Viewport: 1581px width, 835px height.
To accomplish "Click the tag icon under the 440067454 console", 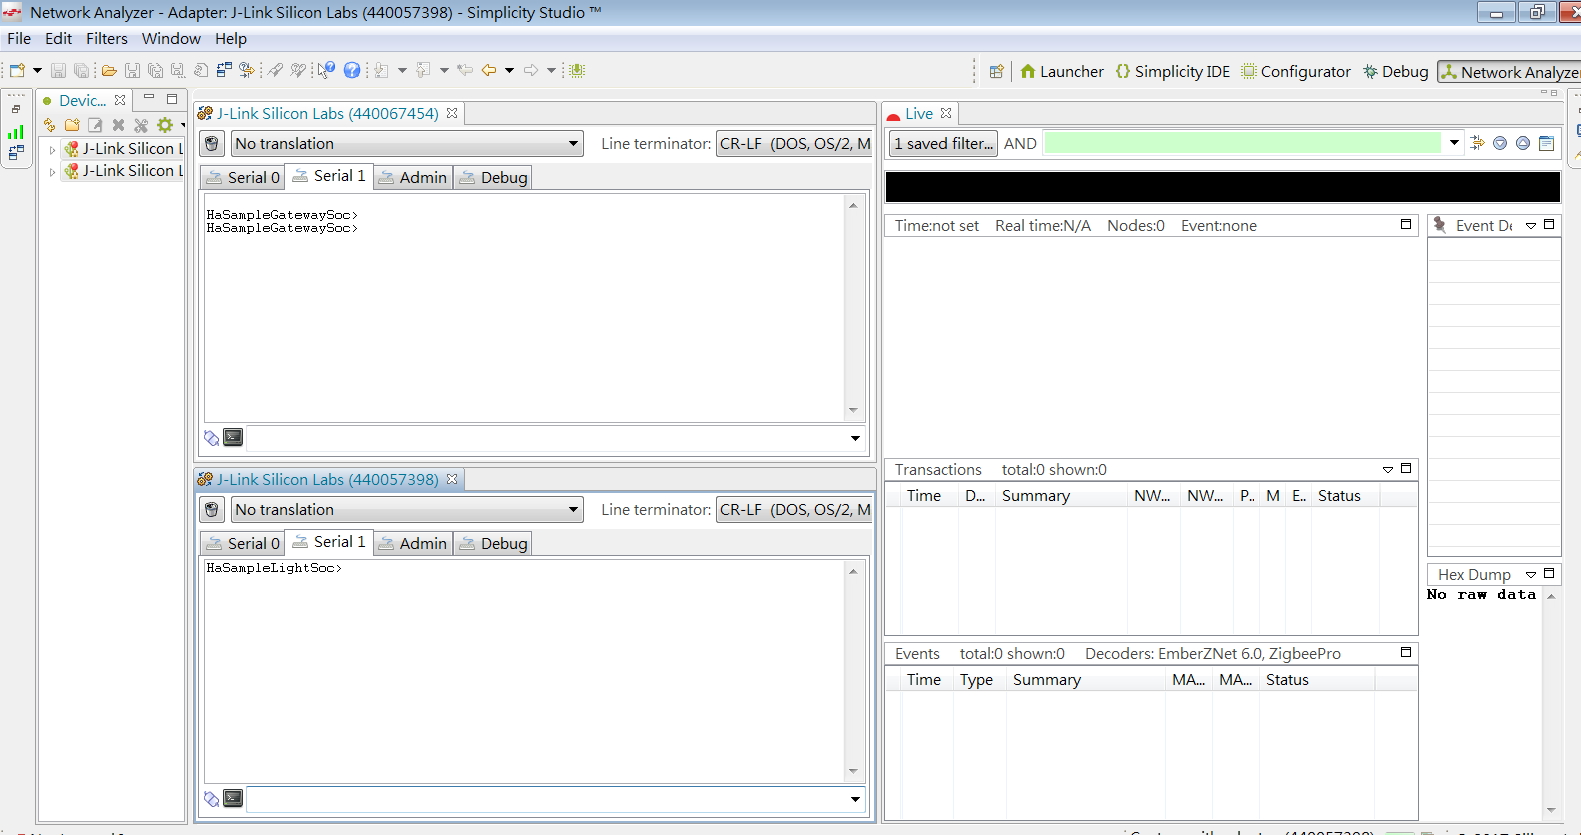I will 211,438.
